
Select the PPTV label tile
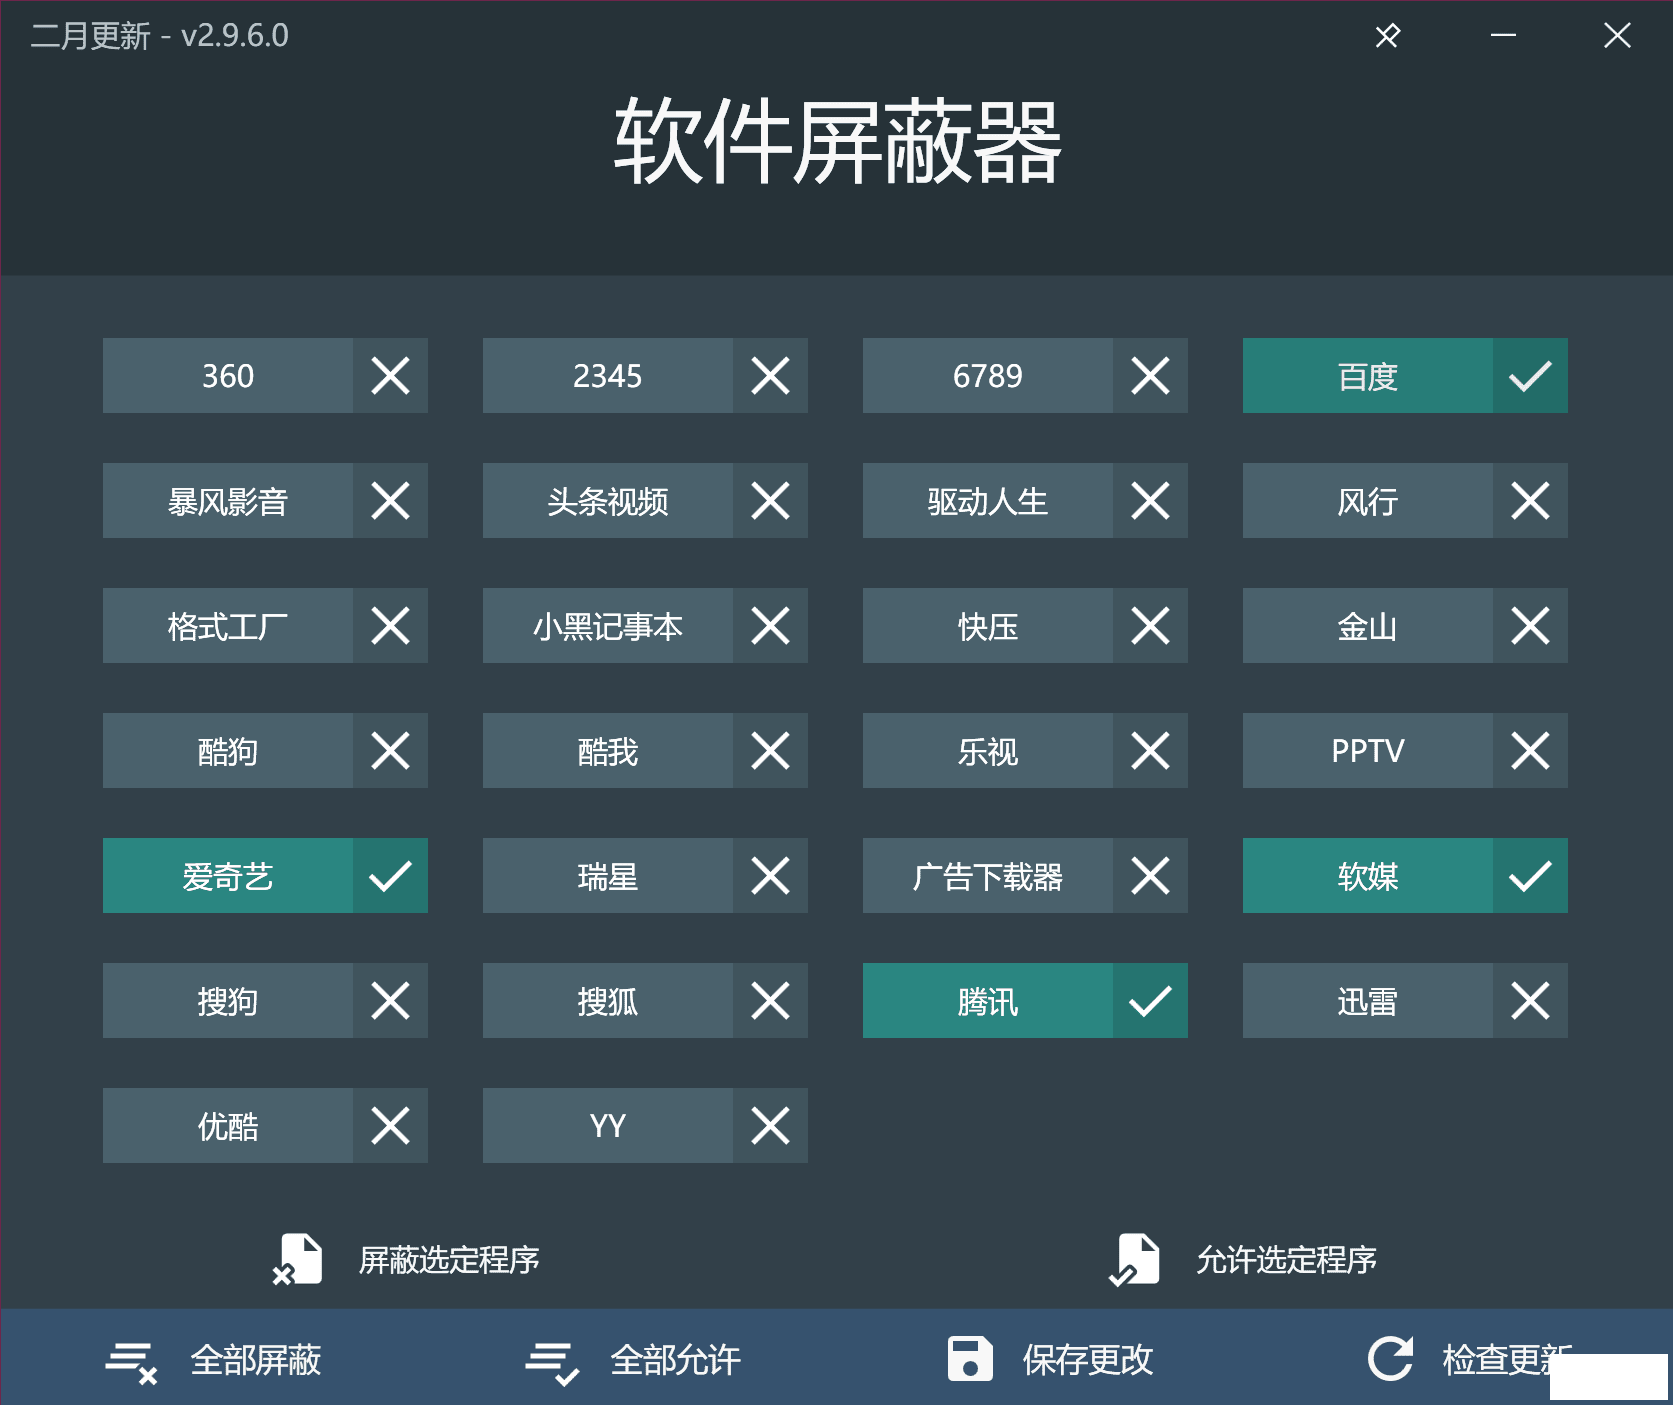pyautogui.click(x=1368, y=751)
